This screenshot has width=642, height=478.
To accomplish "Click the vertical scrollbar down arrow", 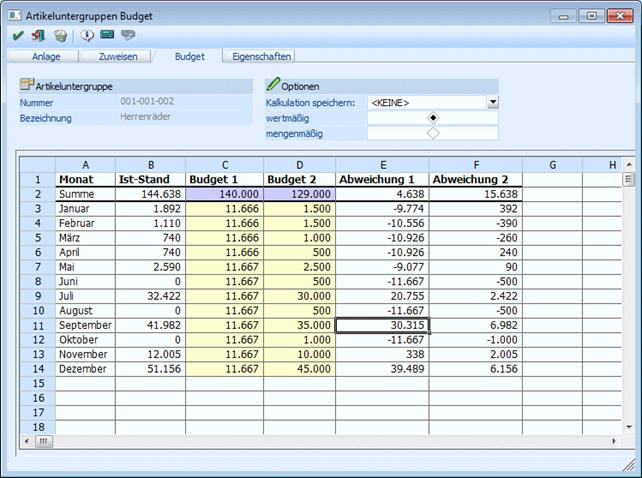I will coord(628,426).
